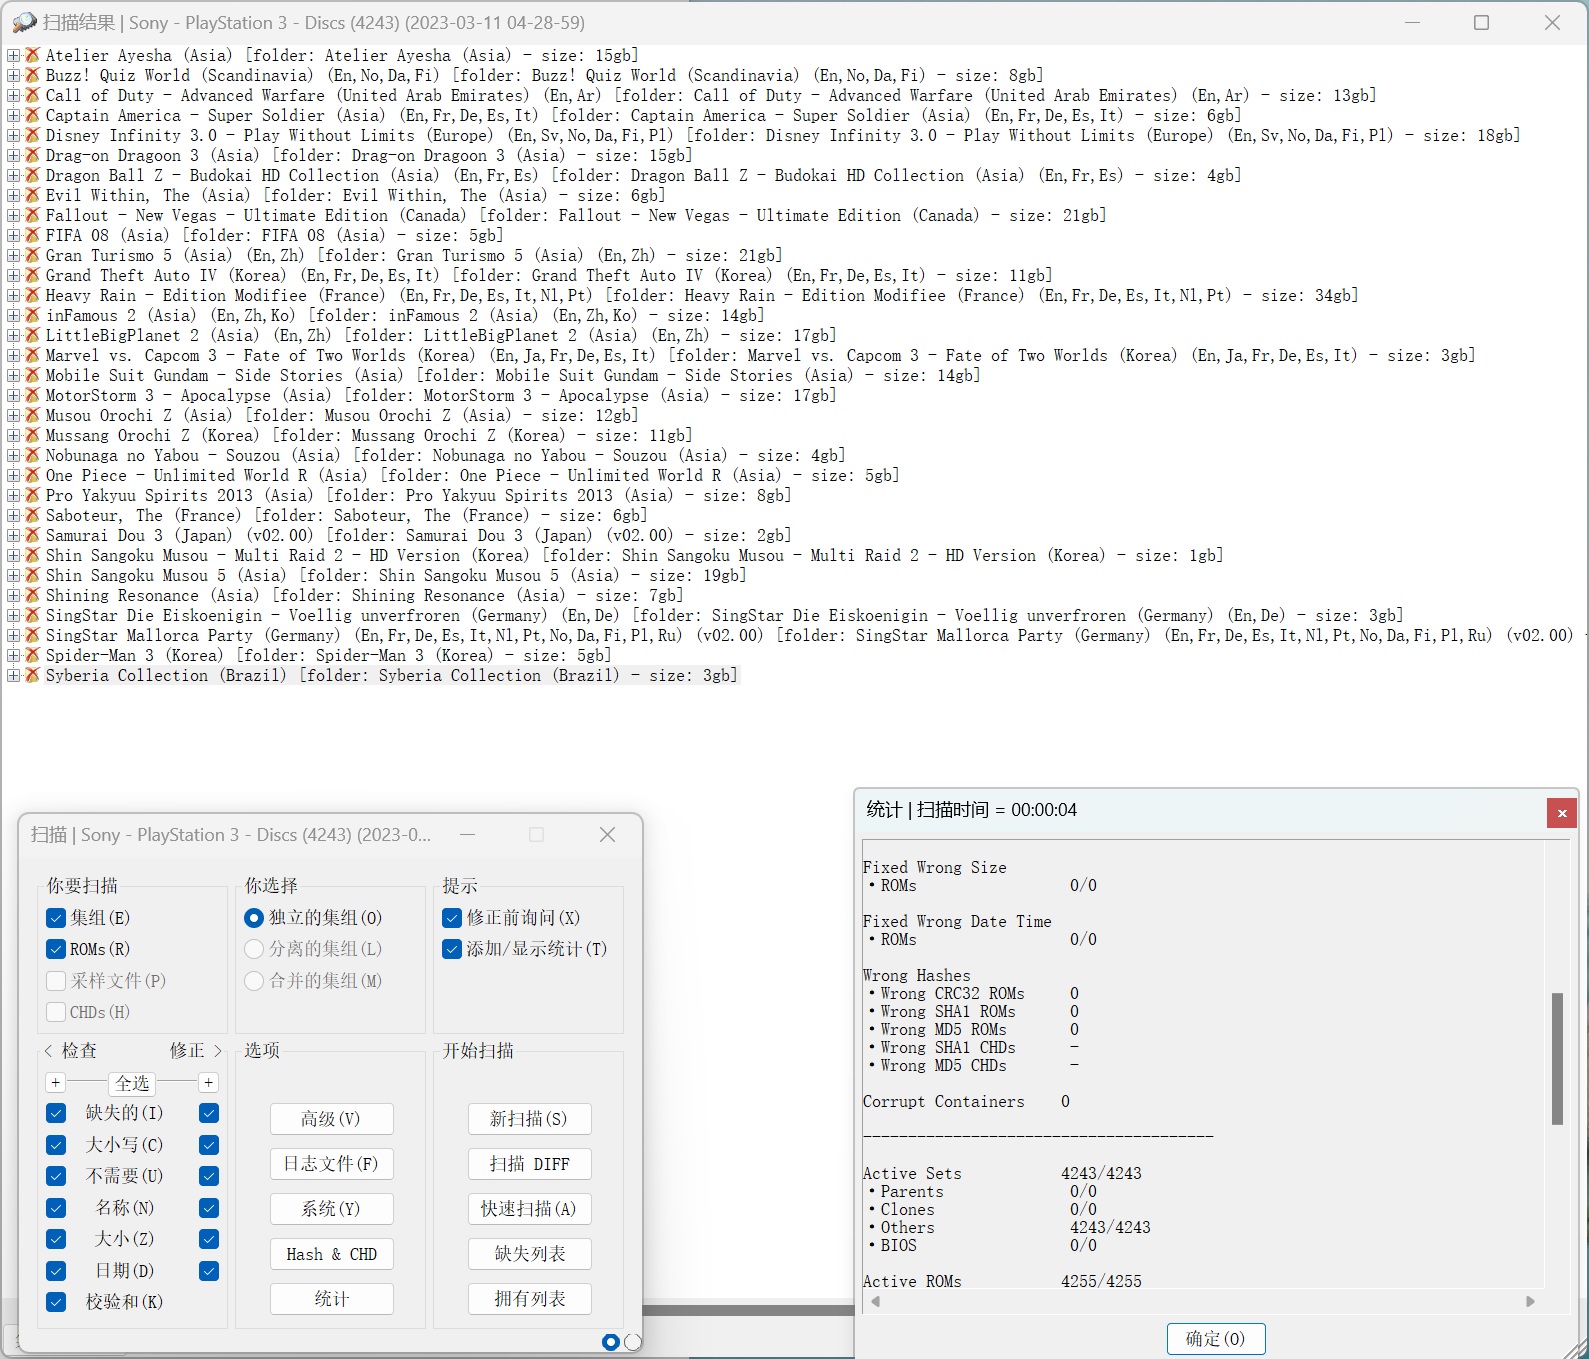This screenshot has width=1589, height=1359.
Task: Click the red X icon for MotorStorm 3 - Apocalypse
Action: pos(32,396)
